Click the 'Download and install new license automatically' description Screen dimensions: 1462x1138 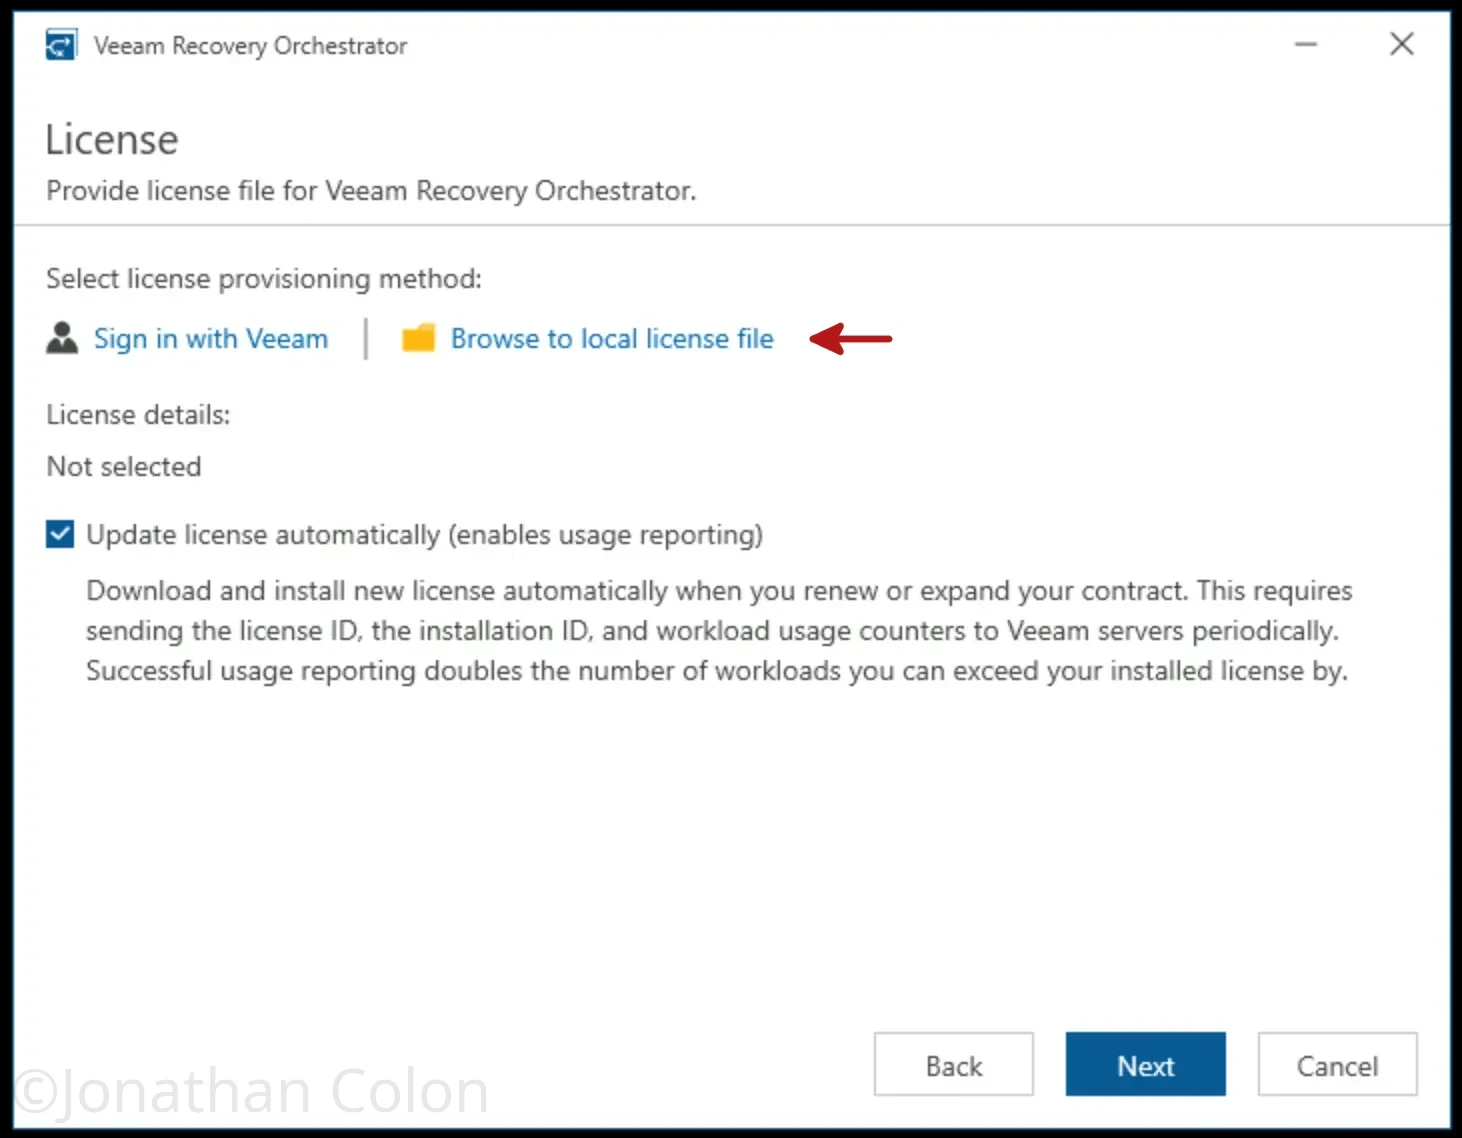coord(719,631)
